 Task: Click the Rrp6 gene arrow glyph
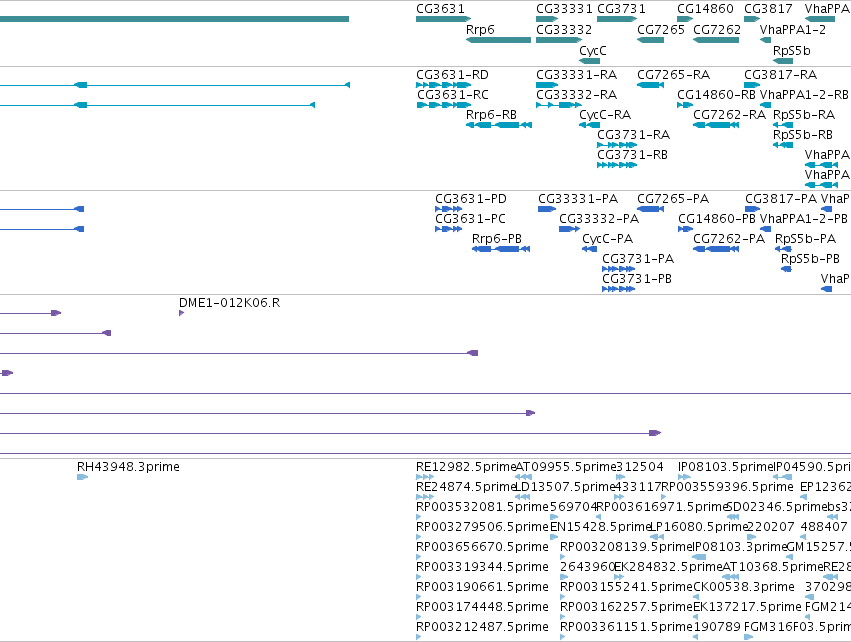tap(498, 40)
